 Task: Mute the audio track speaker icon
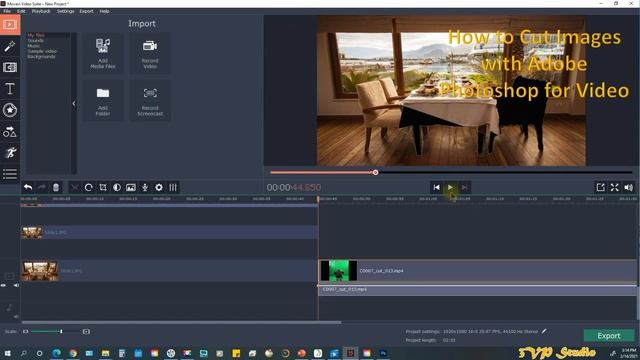tap(16, 316)
